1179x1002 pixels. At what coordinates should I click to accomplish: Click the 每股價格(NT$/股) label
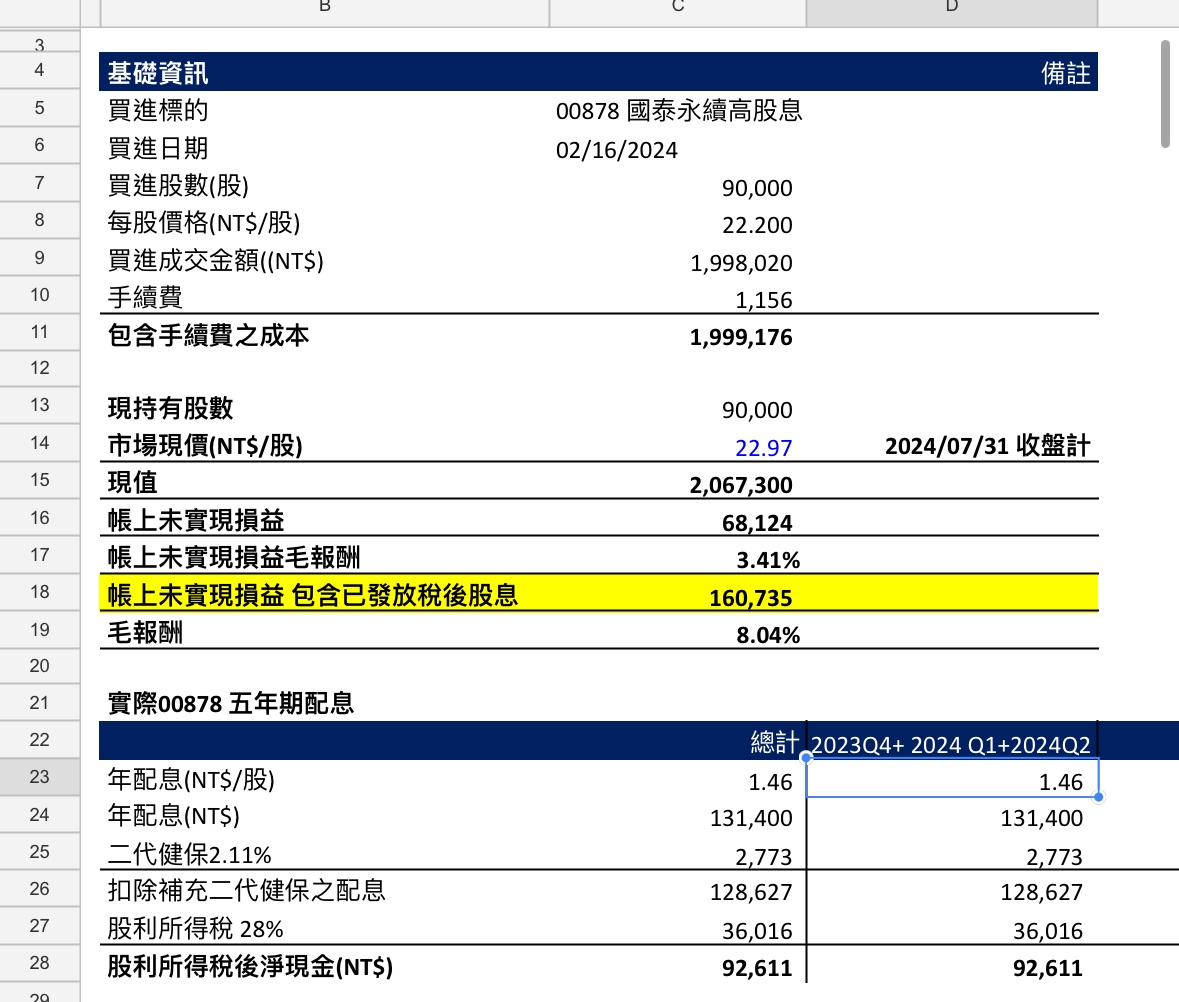(204, 222)
